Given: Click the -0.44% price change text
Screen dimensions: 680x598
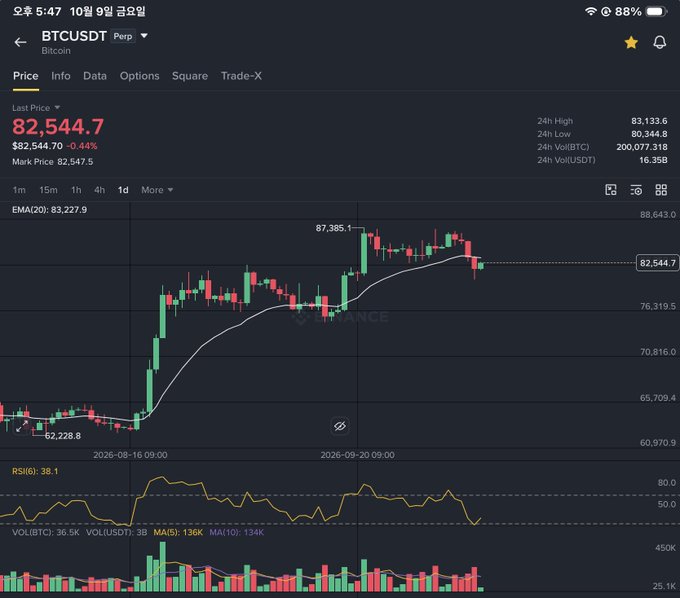Looking at the screenshot, I should pyautogui.click(x=82, y=146).
